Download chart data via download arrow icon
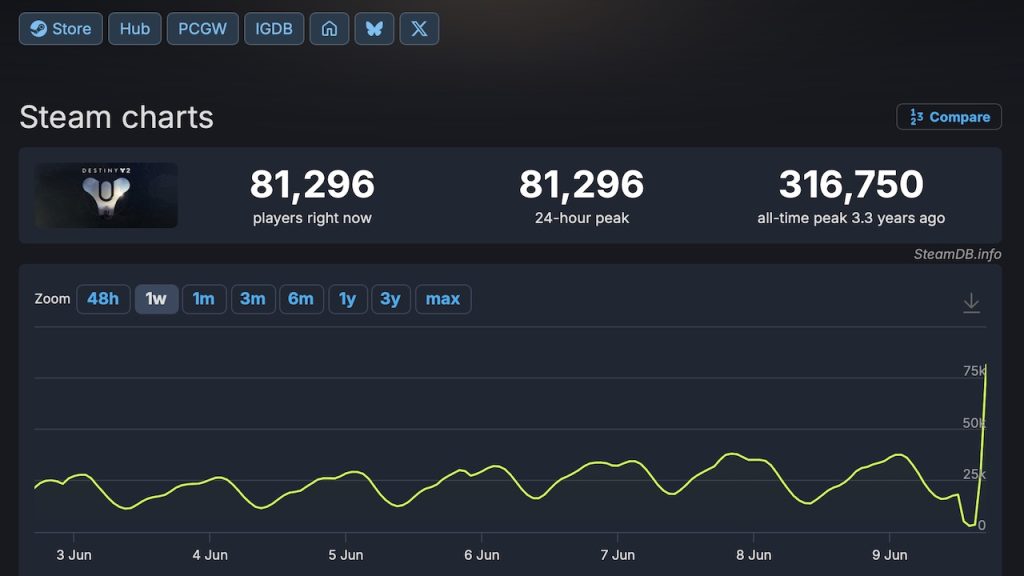 971,302
